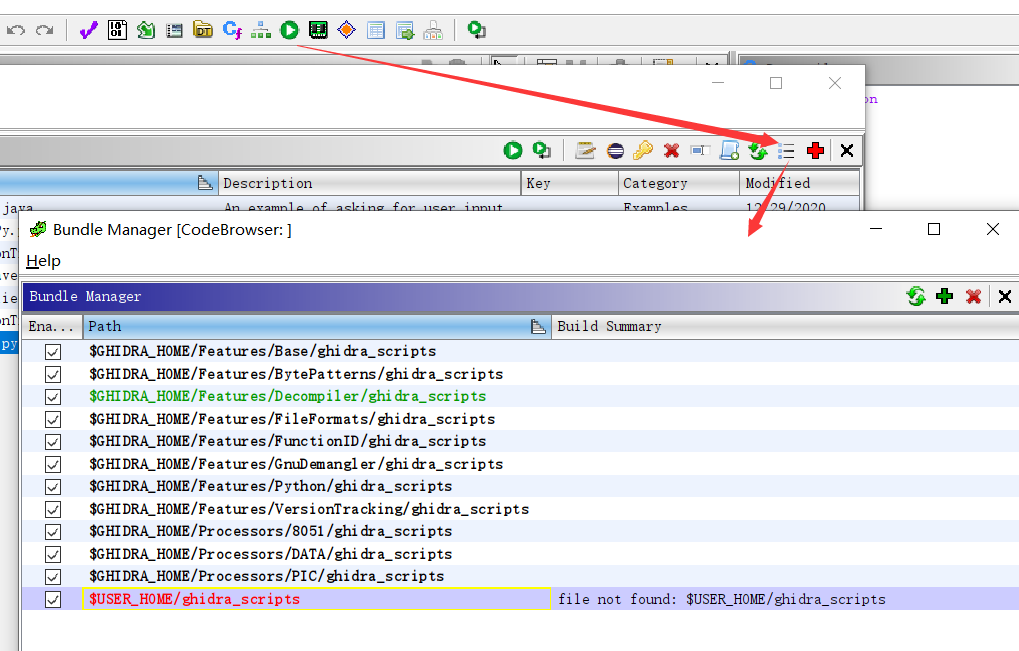Open the Bytes viewer 1001 icon
The width and height of the screenshot is (1019, 651).
pos(117,30)
